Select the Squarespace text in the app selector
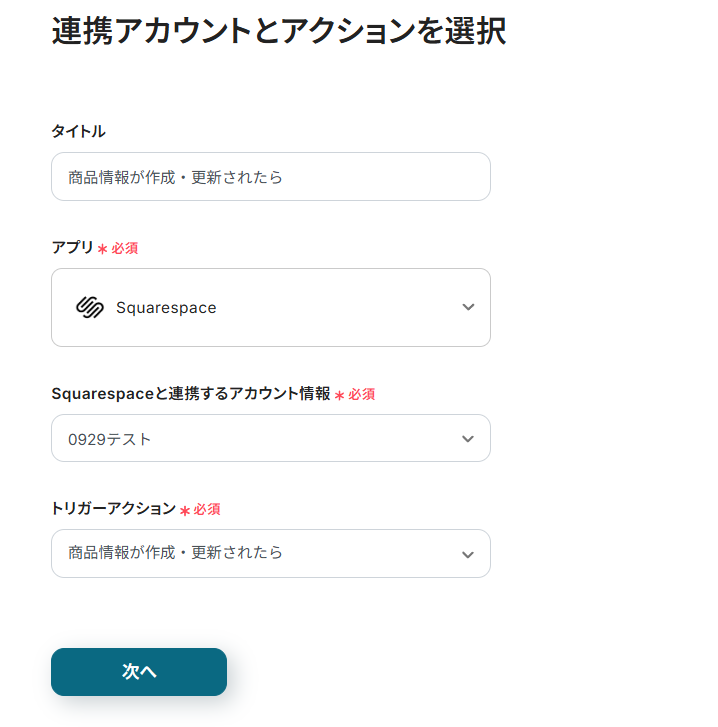This screenshot has width=718, height=727. coord(166,308)
